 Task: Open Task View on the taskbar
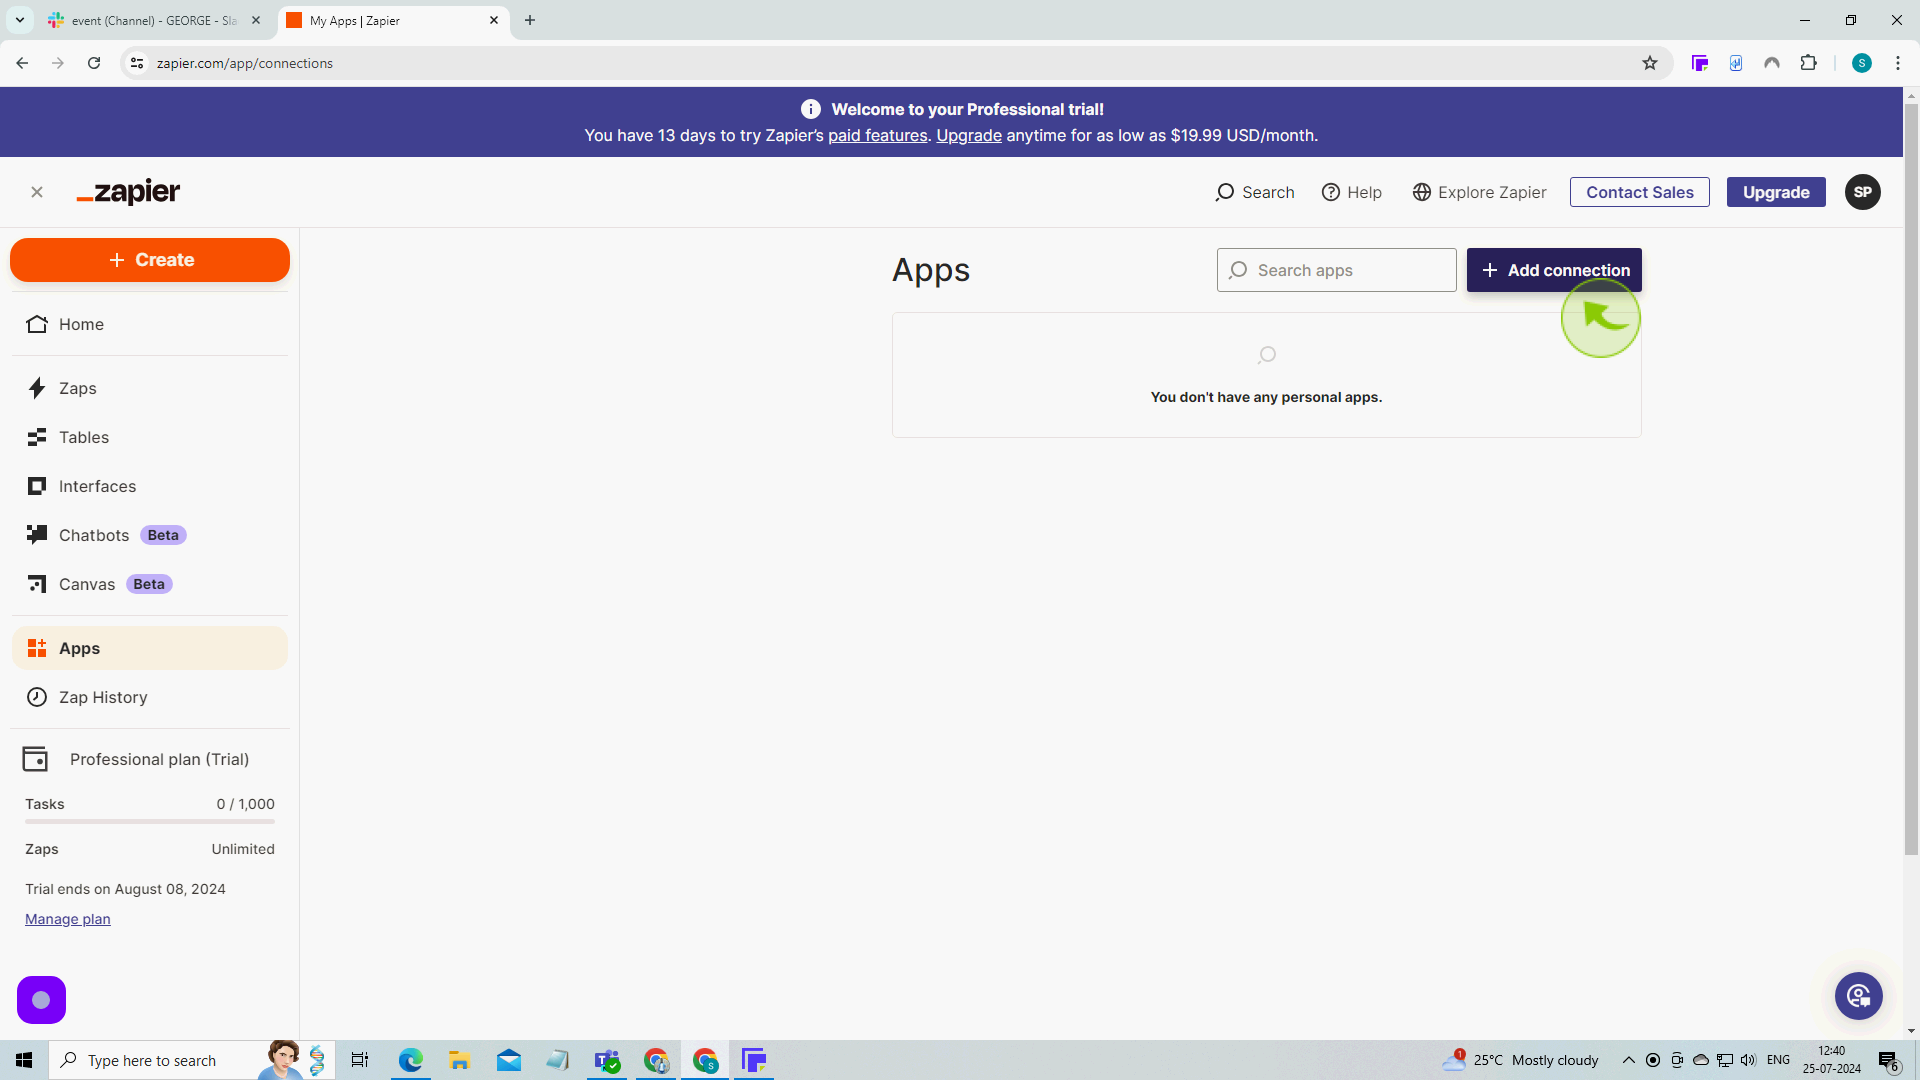click(x=360, y=1060)
